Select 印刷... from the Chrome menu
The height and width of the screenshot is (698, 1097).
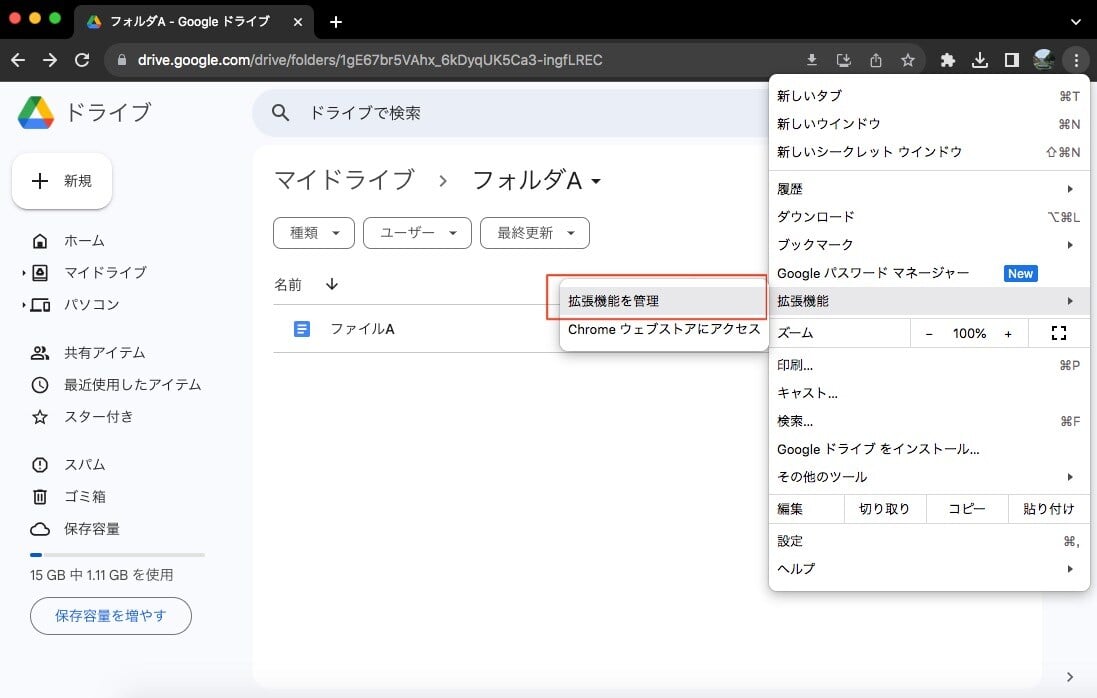(929, 365)
